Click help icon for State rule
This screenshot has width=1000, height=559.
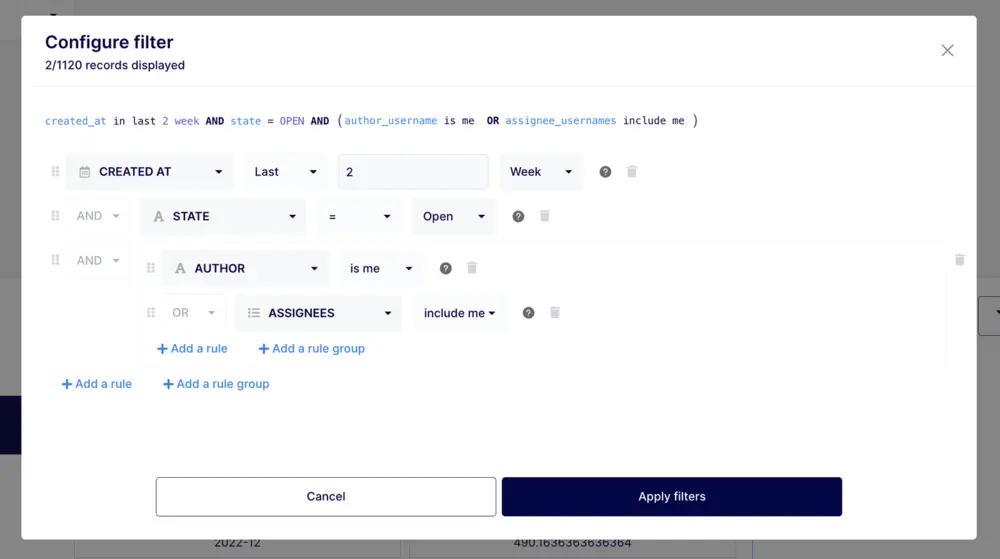[x=518, y=216]
